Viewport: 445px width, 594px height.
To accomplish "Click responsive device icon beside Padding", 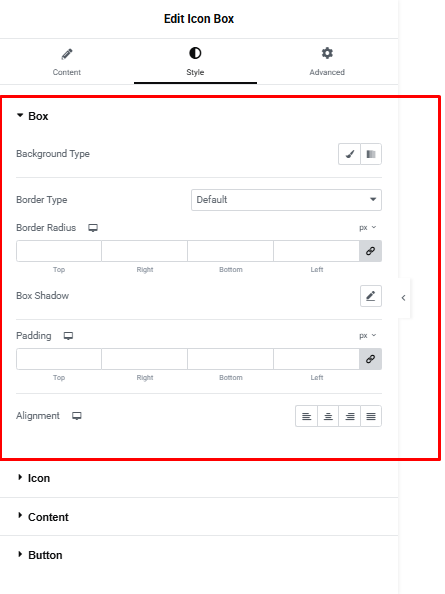I will (x=68, y=336).
